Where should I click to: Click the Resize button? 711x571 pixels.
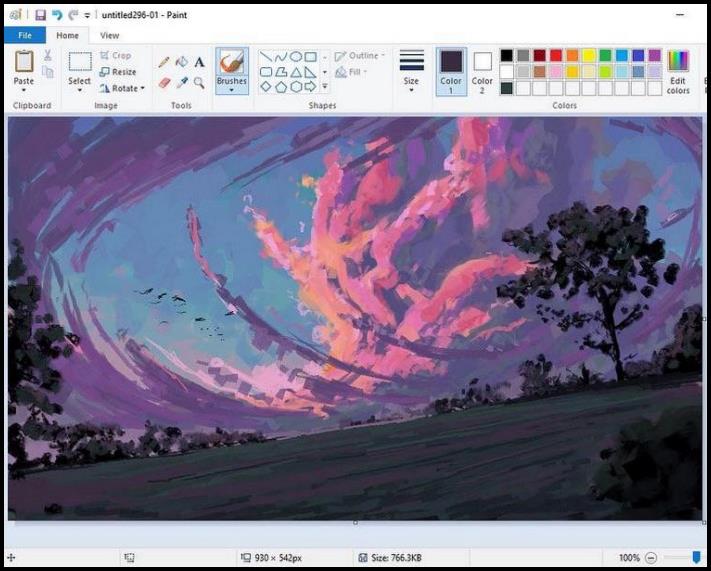pyautogui.click(x=118, y=72)
